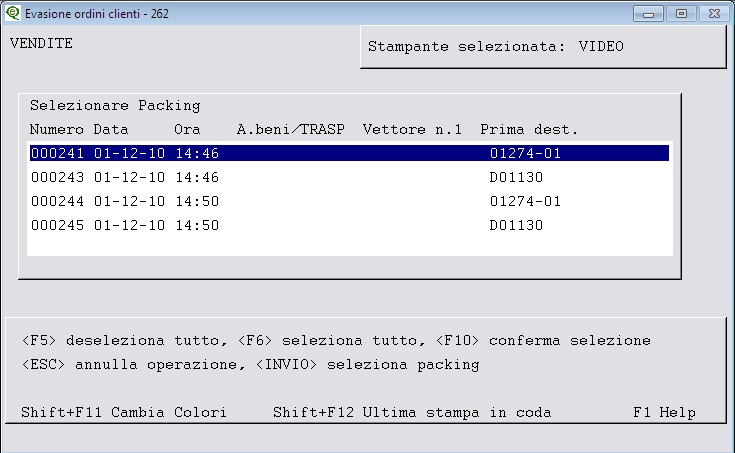Click ESC annulla operazione shortcut
Image resolution: width=735 pixels, height=453 pixels.
134,364
